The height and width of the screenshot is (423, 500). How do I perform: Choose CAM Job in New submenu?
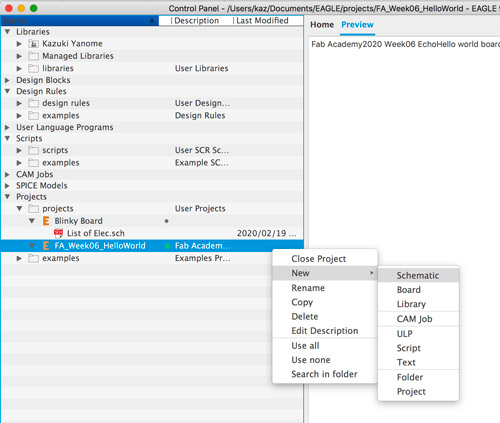pos(418,319)
